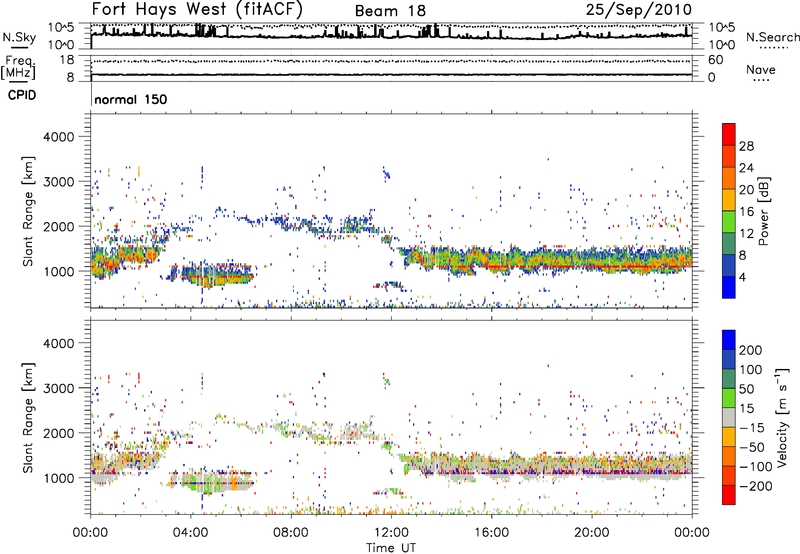This screenshot has height=554, width=800.
Task: Click the '04:00' time axis tick label
Action: pos(191,533)
